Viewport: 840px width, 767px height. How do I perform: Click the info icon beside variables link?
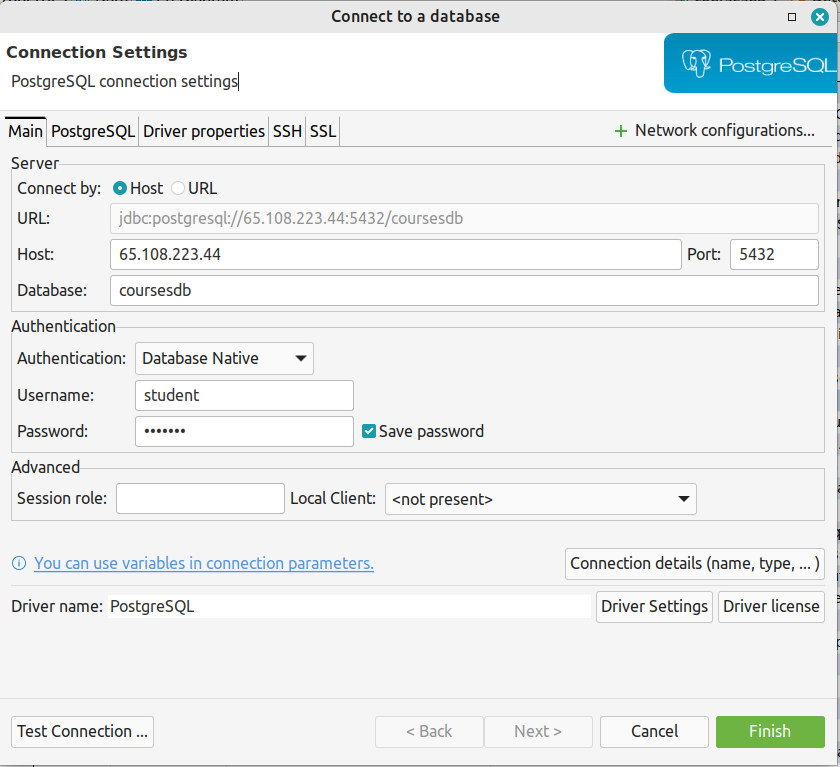pyautogui.click(x=18, y=564)
